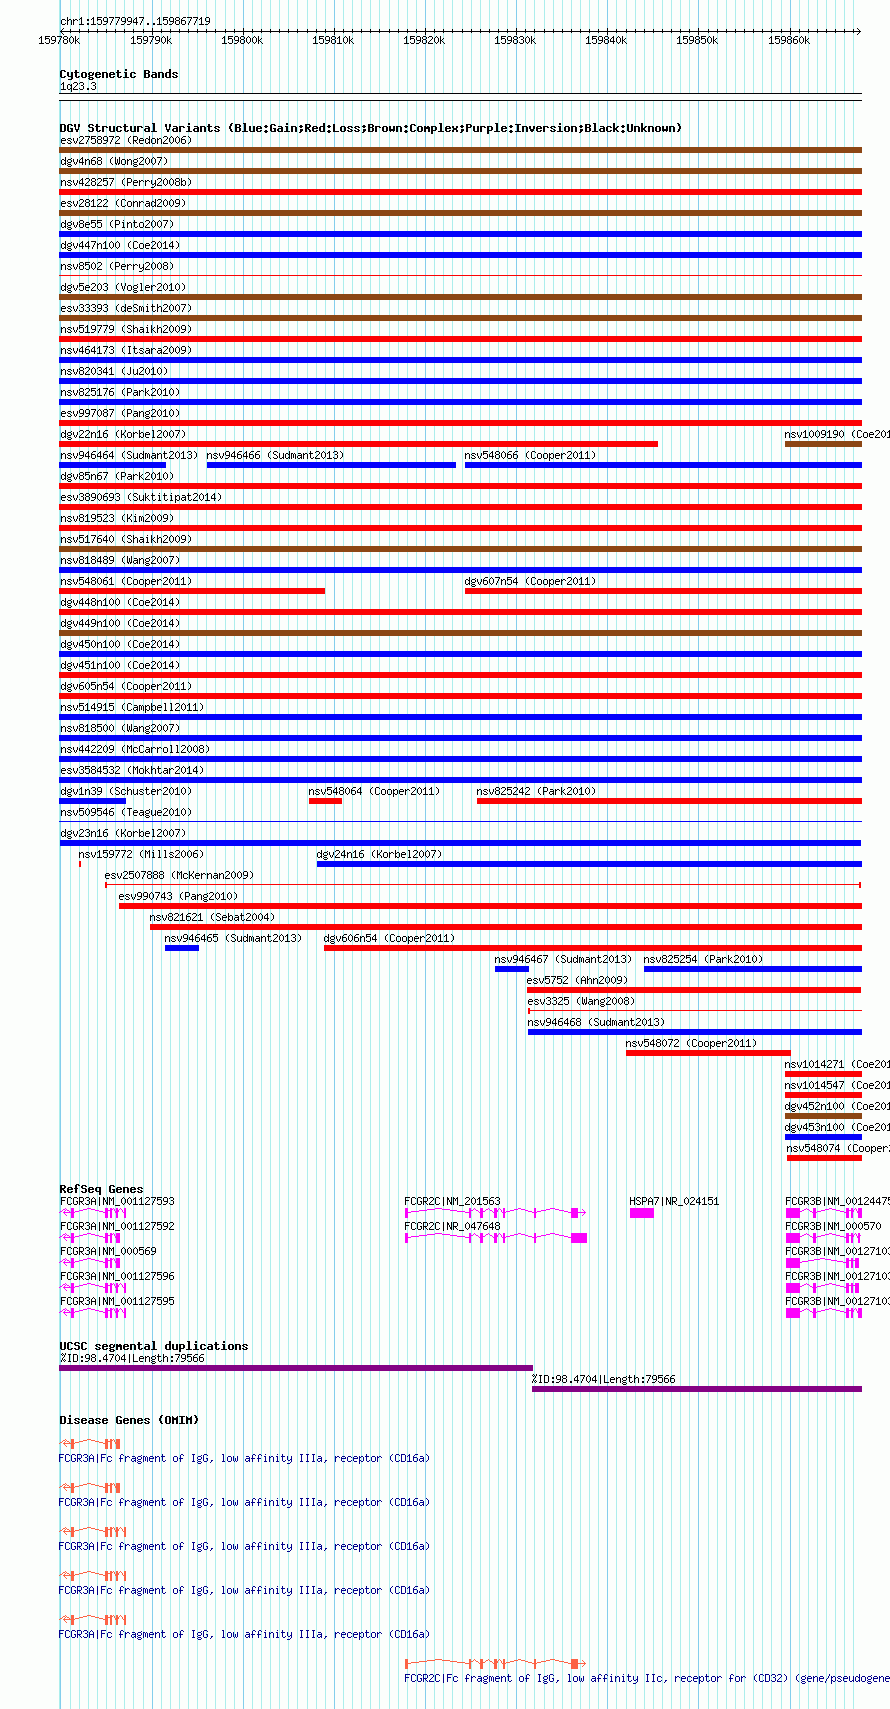Open the Cytogenetic Bands track title
The image size is (890, 1709).
(119, 74)
